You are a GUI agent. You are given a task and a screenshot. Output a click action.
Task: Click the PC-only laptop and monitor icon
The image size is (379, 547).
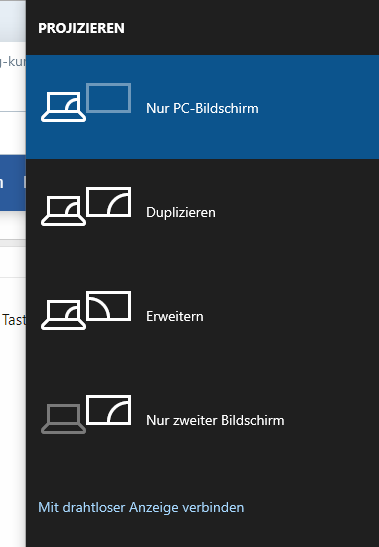click(x=86, y=103)
